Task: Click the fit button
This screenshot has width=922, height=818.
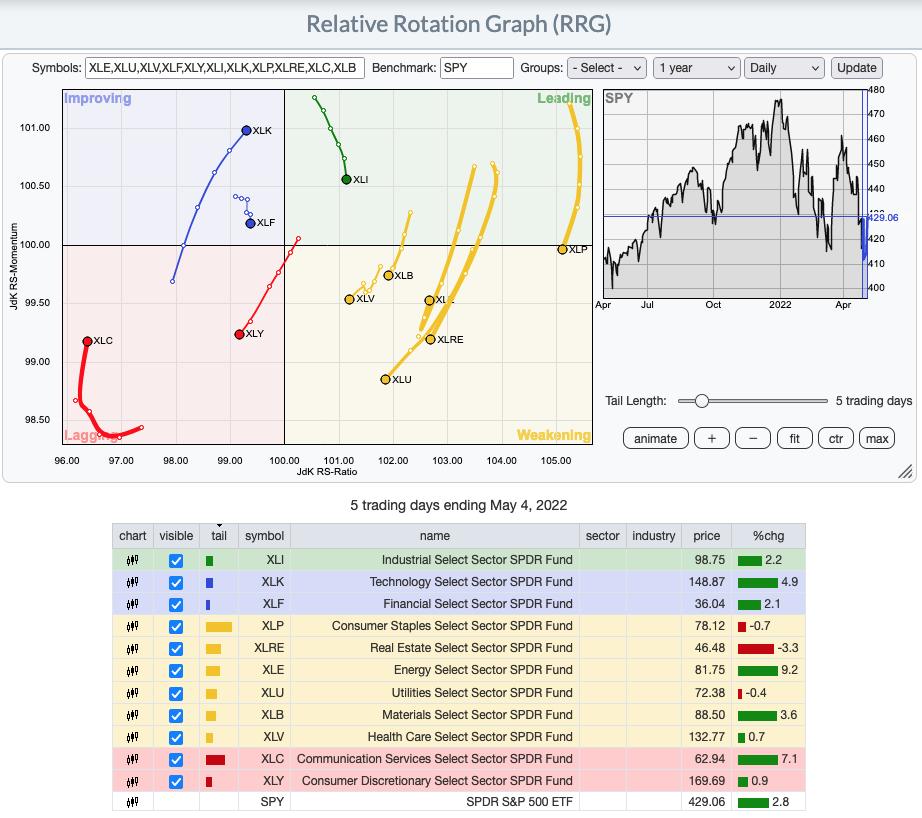Action: pyautogui.click(x=794, y=439)
